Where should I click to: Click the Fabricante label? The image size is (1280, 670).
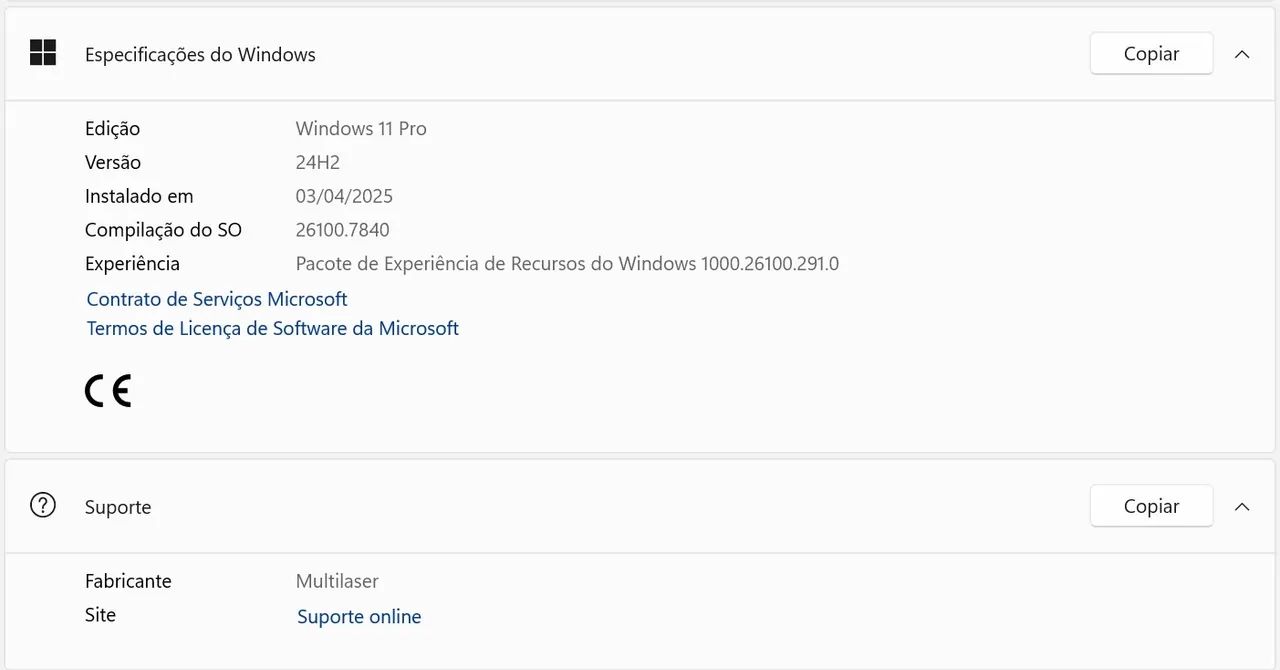[x=128, y=581]
